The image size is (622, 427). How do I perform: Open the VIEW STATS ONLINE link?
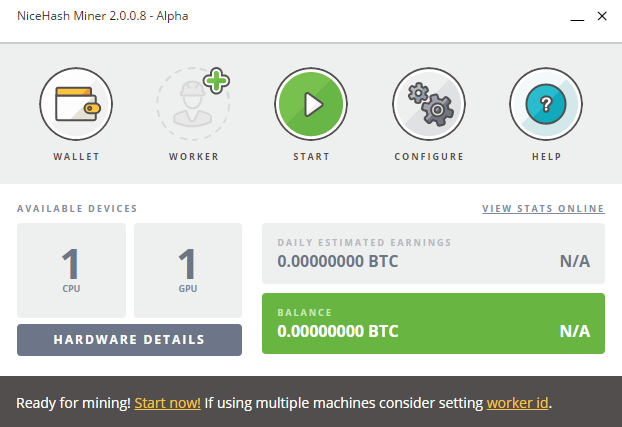click(543, 208)
